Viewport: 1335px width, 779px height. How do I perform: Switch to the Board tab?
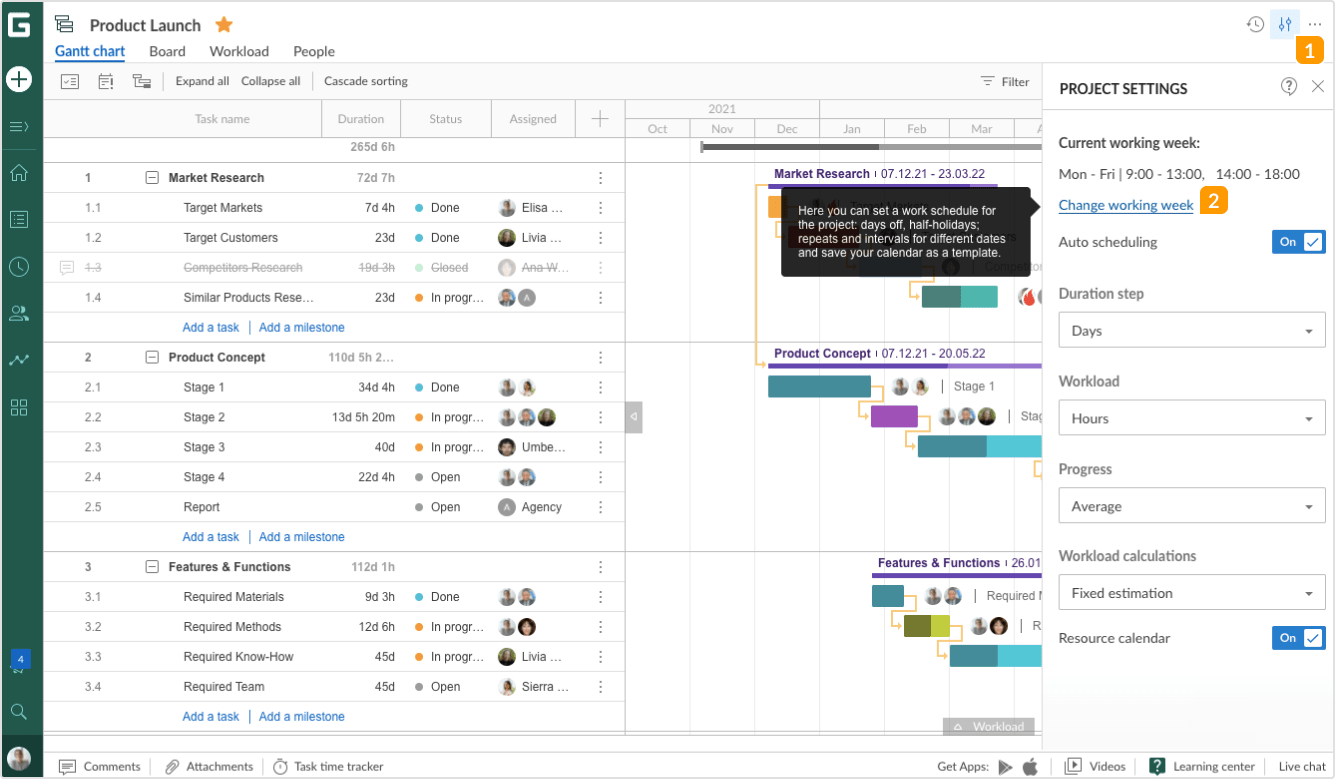point(167,51)
